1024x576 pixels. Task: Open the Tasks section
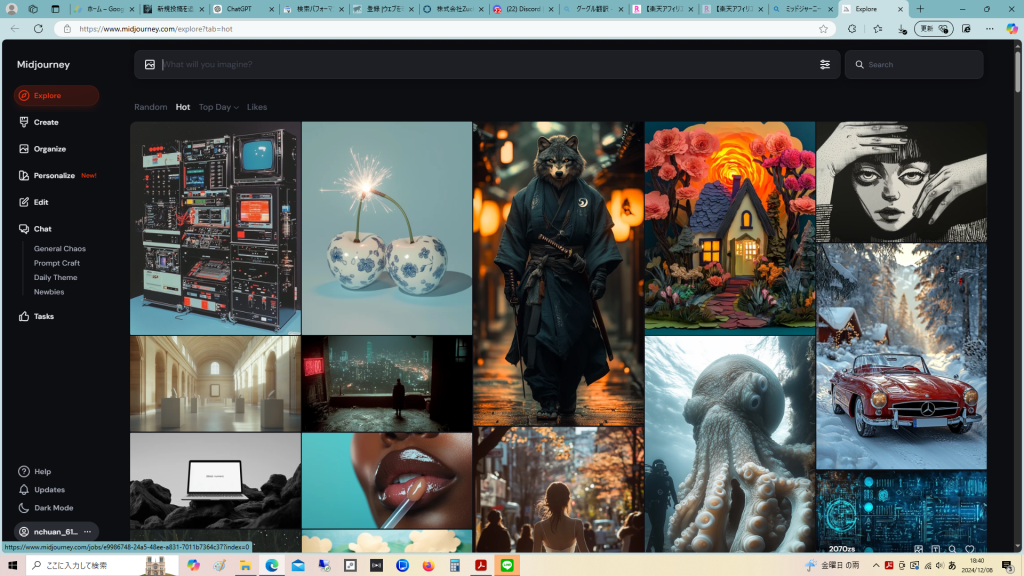(43, 316)
